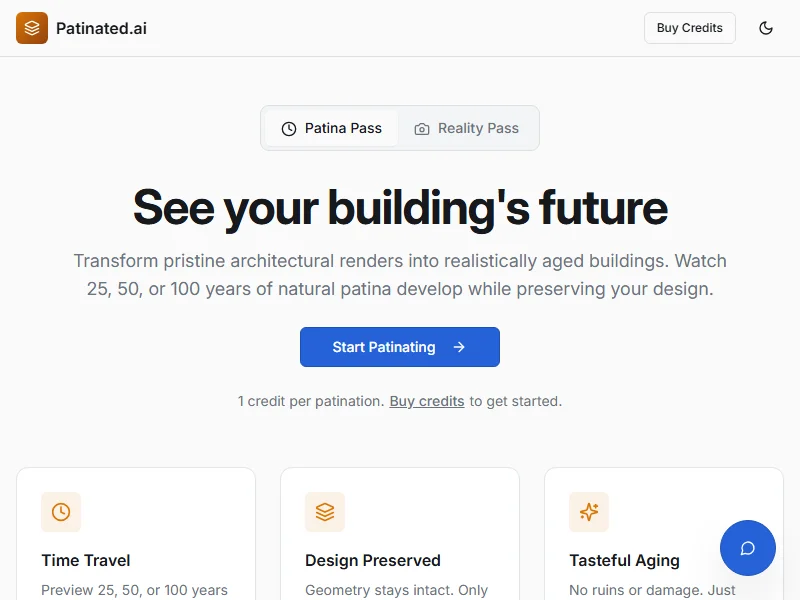800x600 pixels.
Task: Click the See your building's future headline
Action: pyautogui.click(x=400, y=207)
